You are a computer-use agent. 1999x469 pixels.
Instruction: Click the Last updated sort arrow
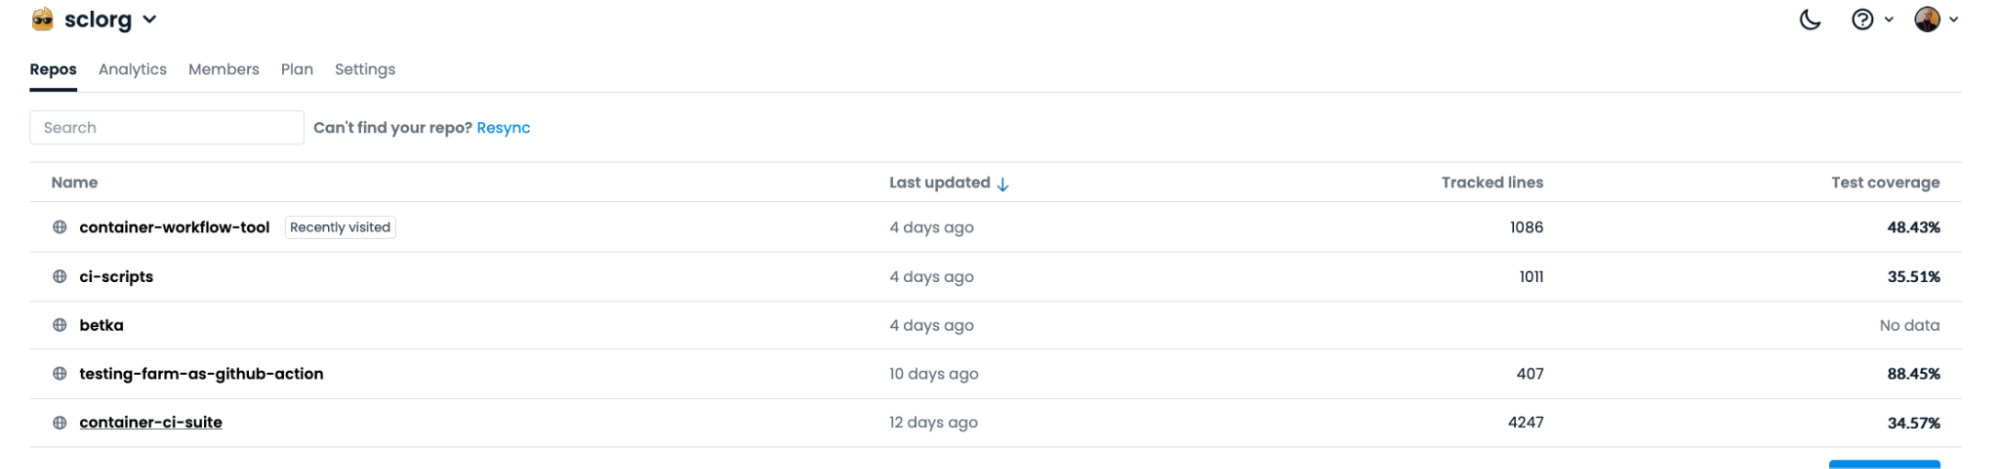[1003, 184]
